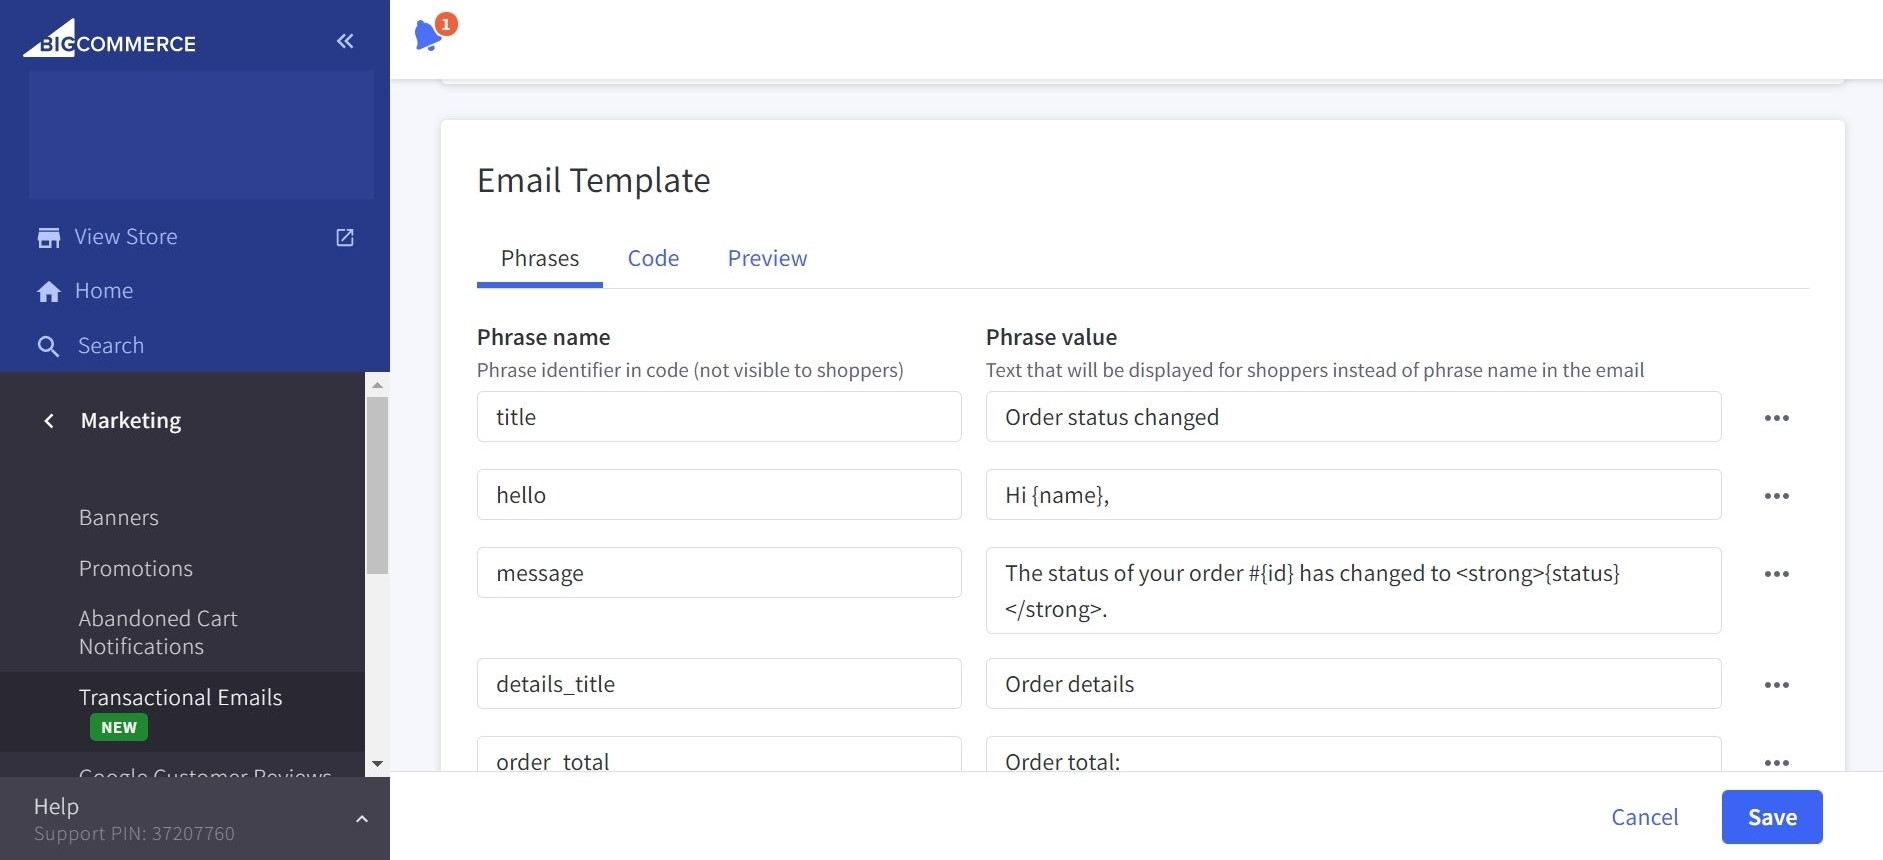Click the notification bell icon
Viewport: 1883px width, 860px height.
[x=428, y=35]
